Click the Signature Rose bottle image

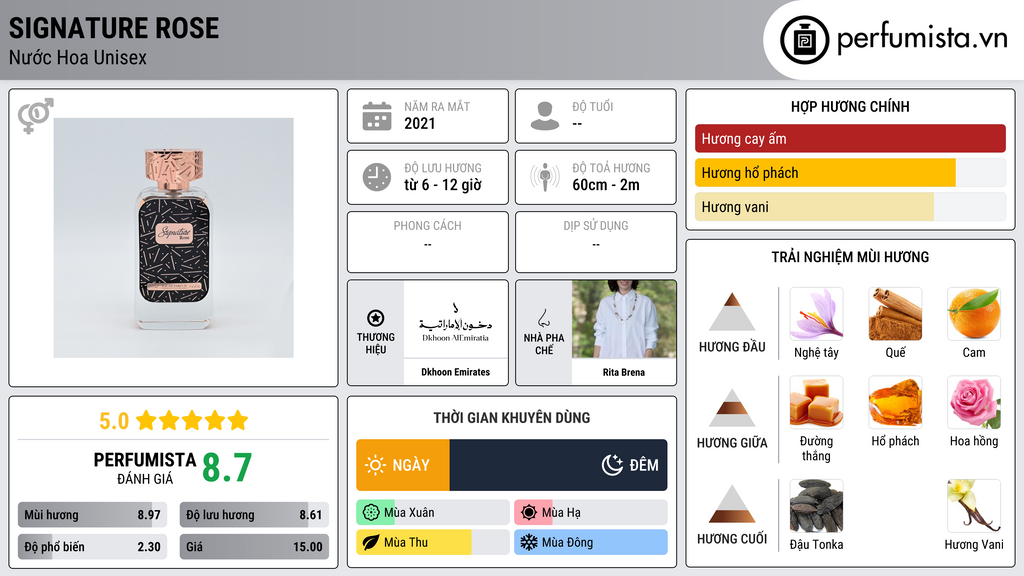coord(174,238)
